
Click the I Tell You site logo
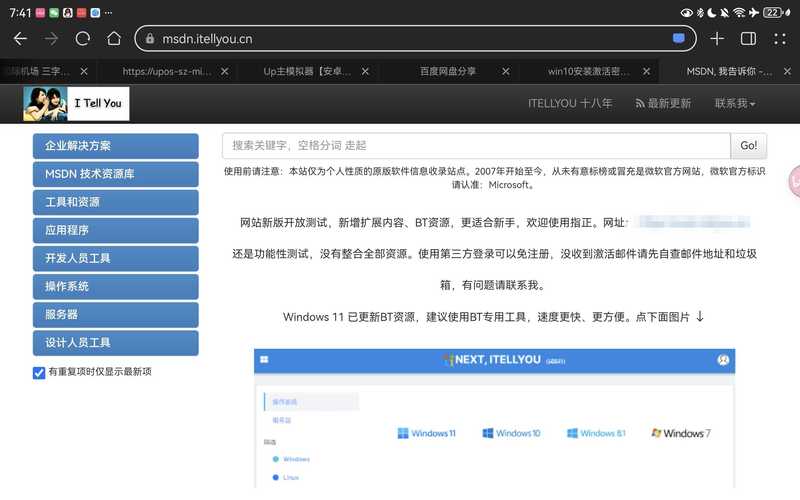pyautogui.click(x=77, y=104)
